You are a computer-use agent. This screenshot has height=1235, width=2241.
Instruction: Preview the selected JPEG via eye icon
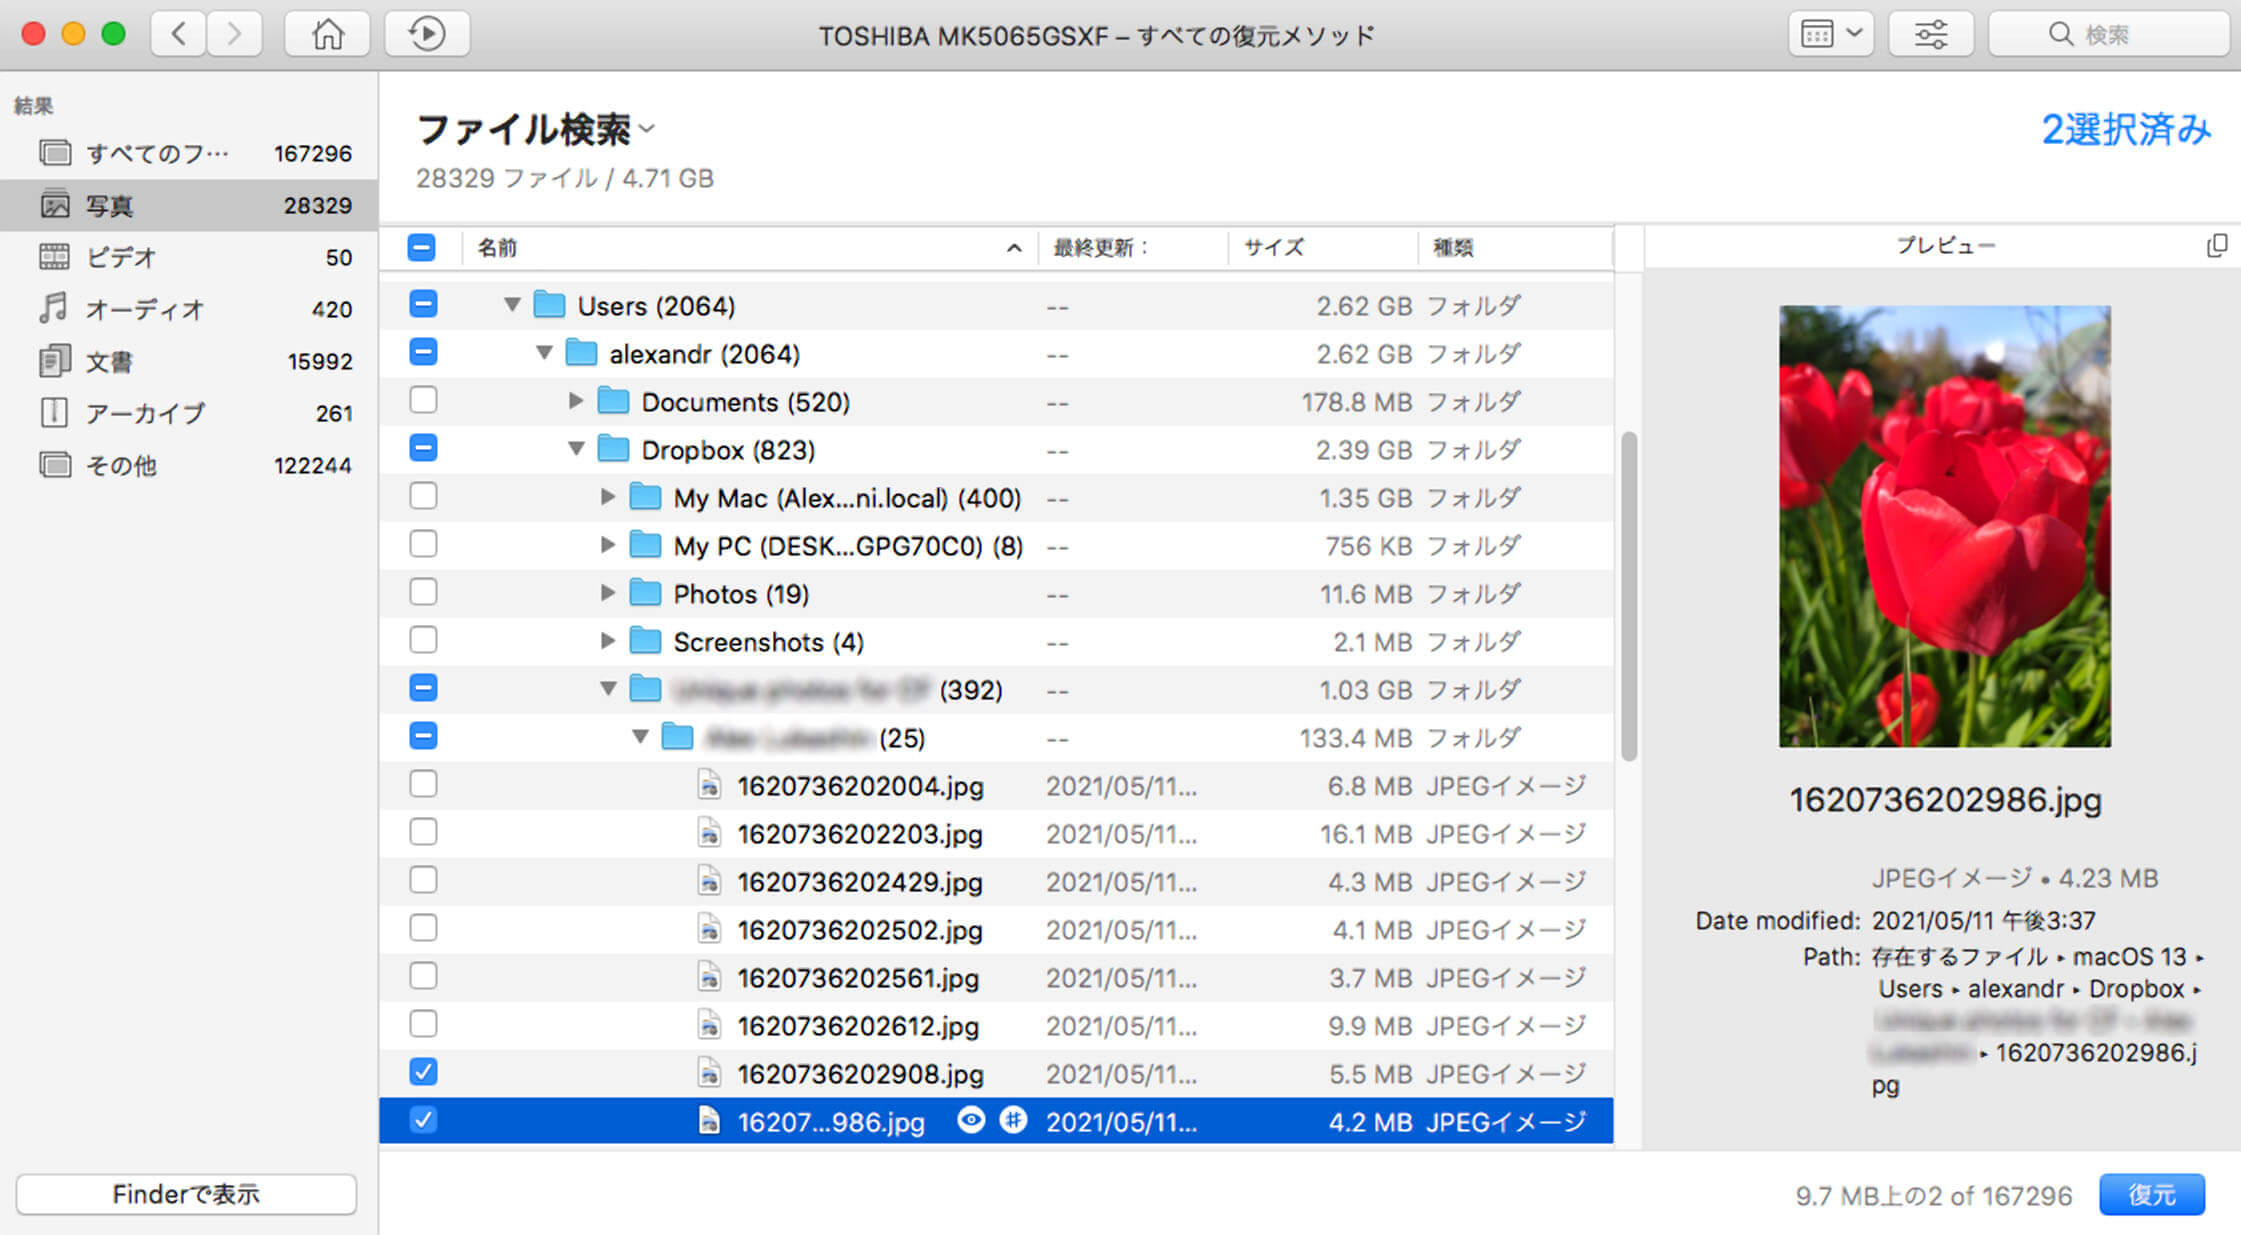pyautogui.click(x=970, y=1121)
